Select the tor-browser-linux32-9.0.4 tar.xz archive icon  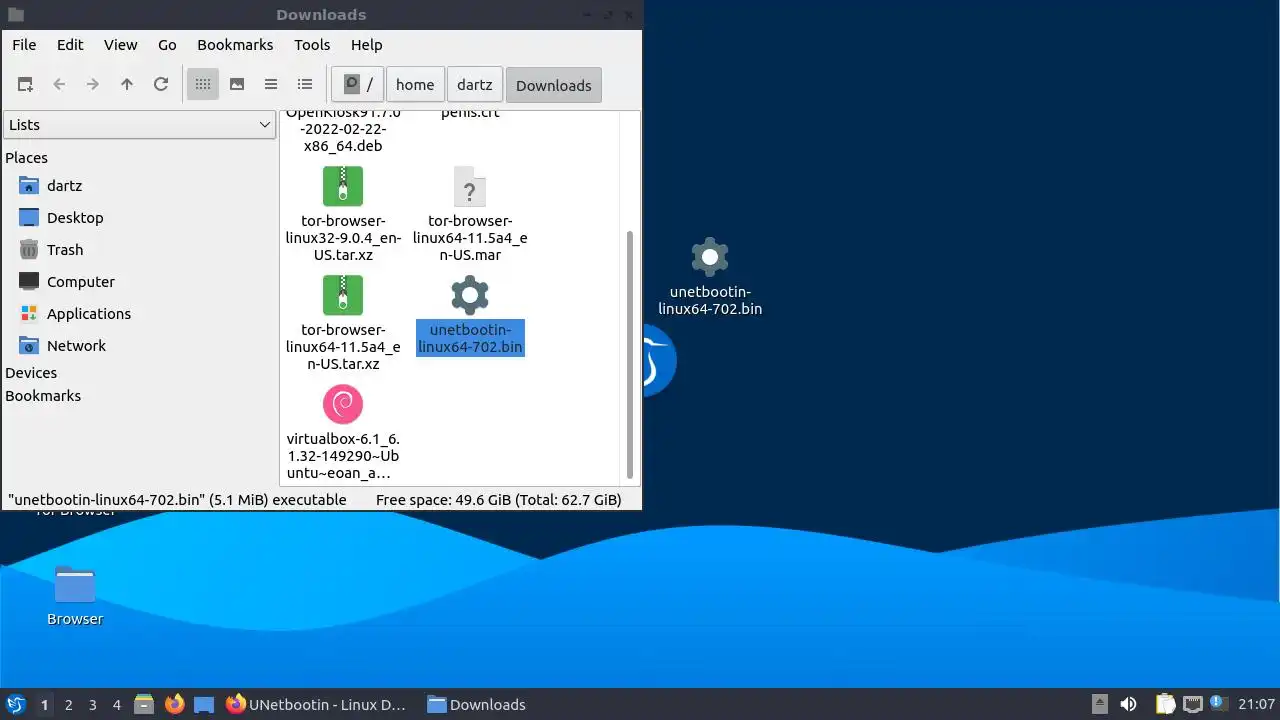[x=343, y=186]
